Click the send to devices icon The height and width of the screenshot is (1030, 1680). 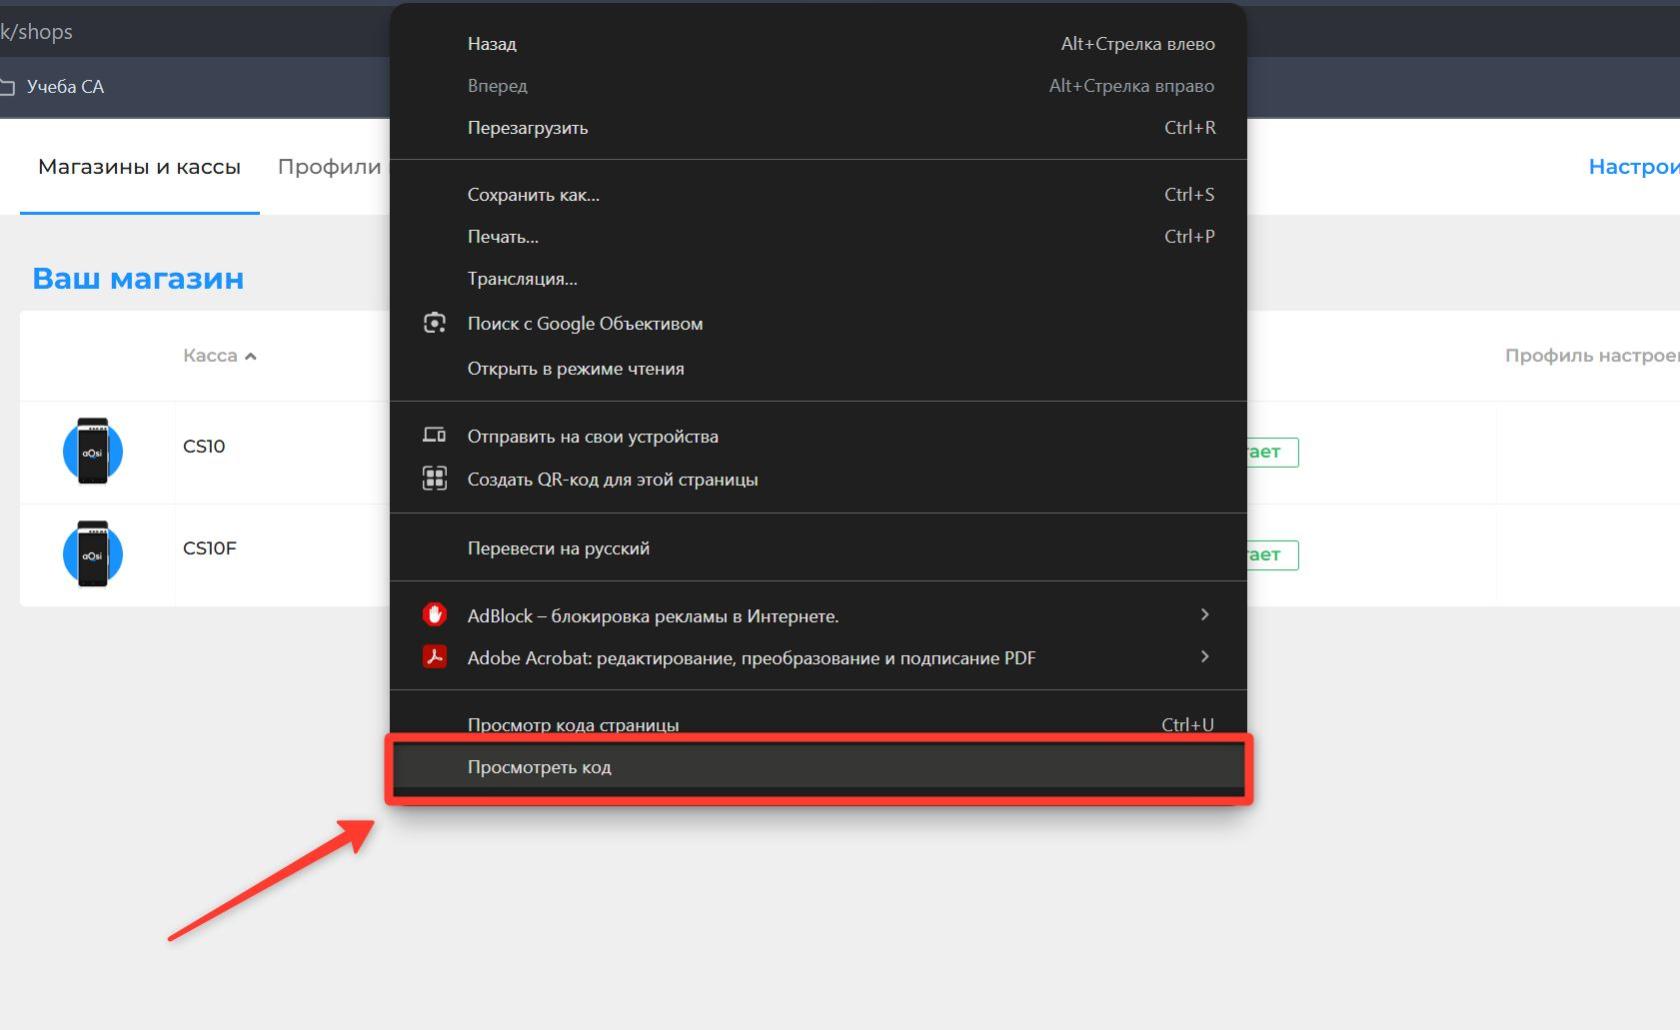coord(434,435)
